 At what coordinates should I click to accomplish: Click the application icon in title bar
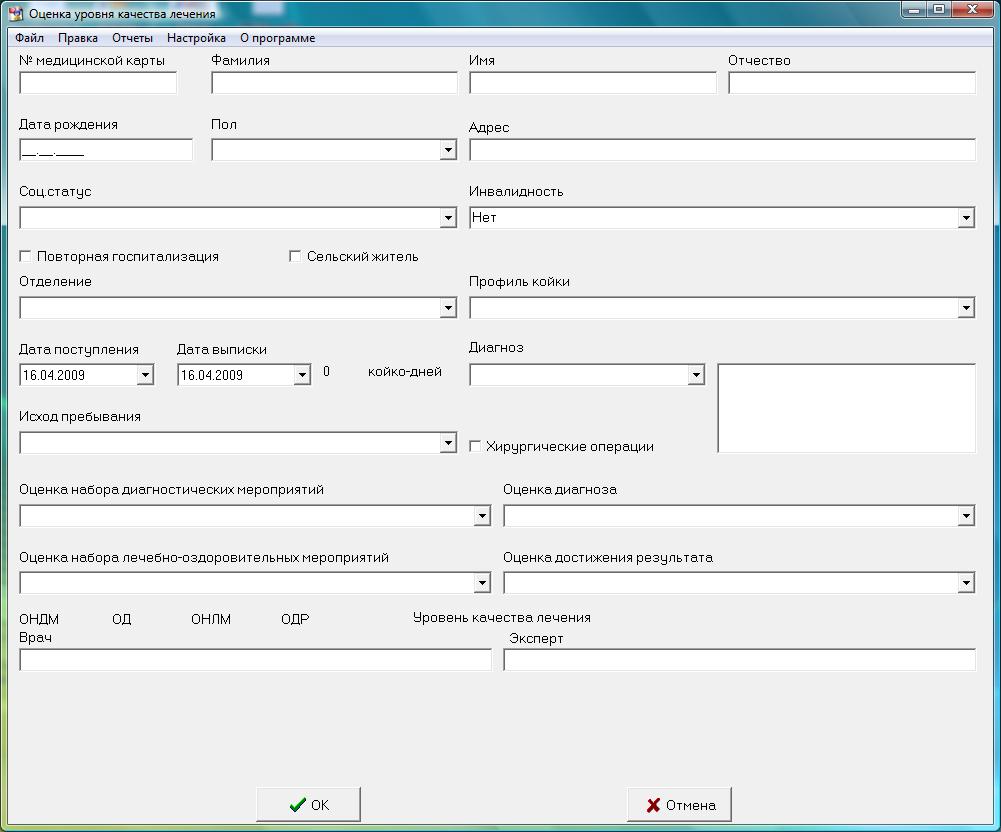point(15,13)
